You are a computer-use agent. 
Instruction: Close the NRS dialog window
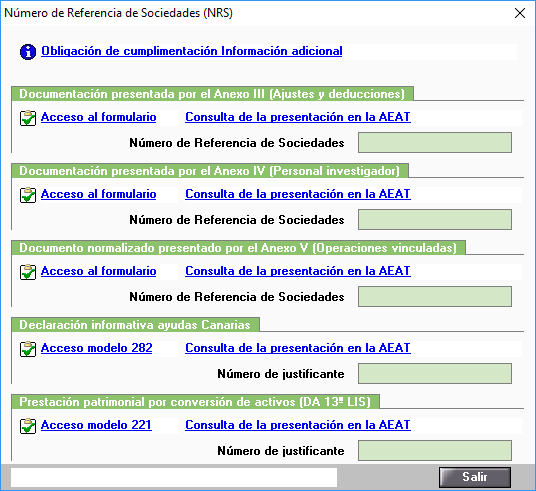tap(520, 13)
